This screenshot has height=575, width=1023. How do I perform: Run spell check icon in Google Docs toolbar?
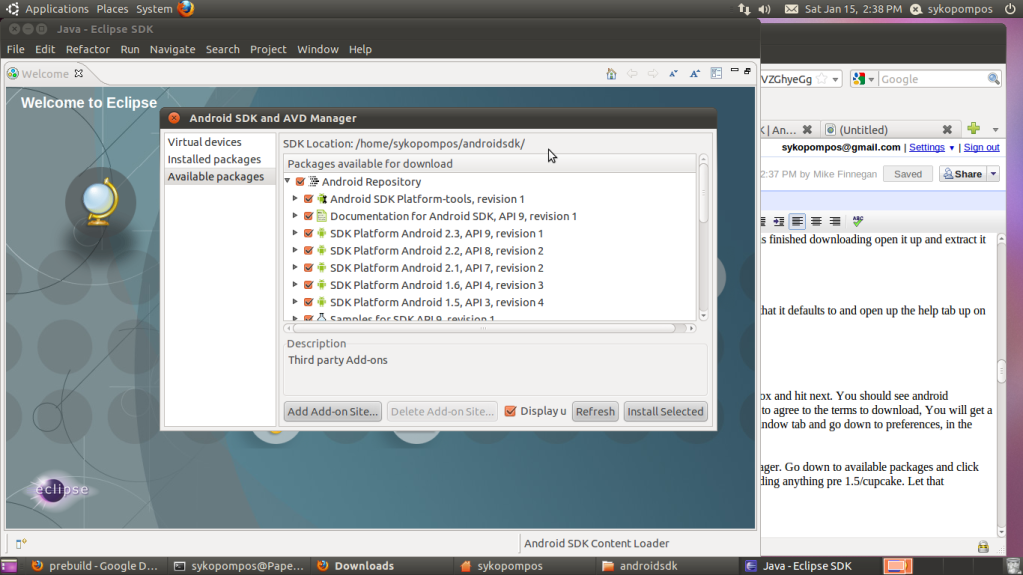coord(858,221)
